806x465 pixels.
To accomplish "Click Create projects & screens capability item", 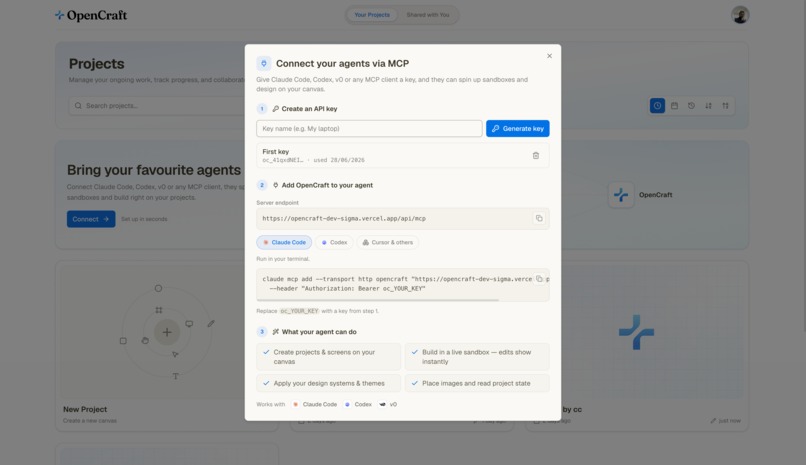I will [328, 357].
